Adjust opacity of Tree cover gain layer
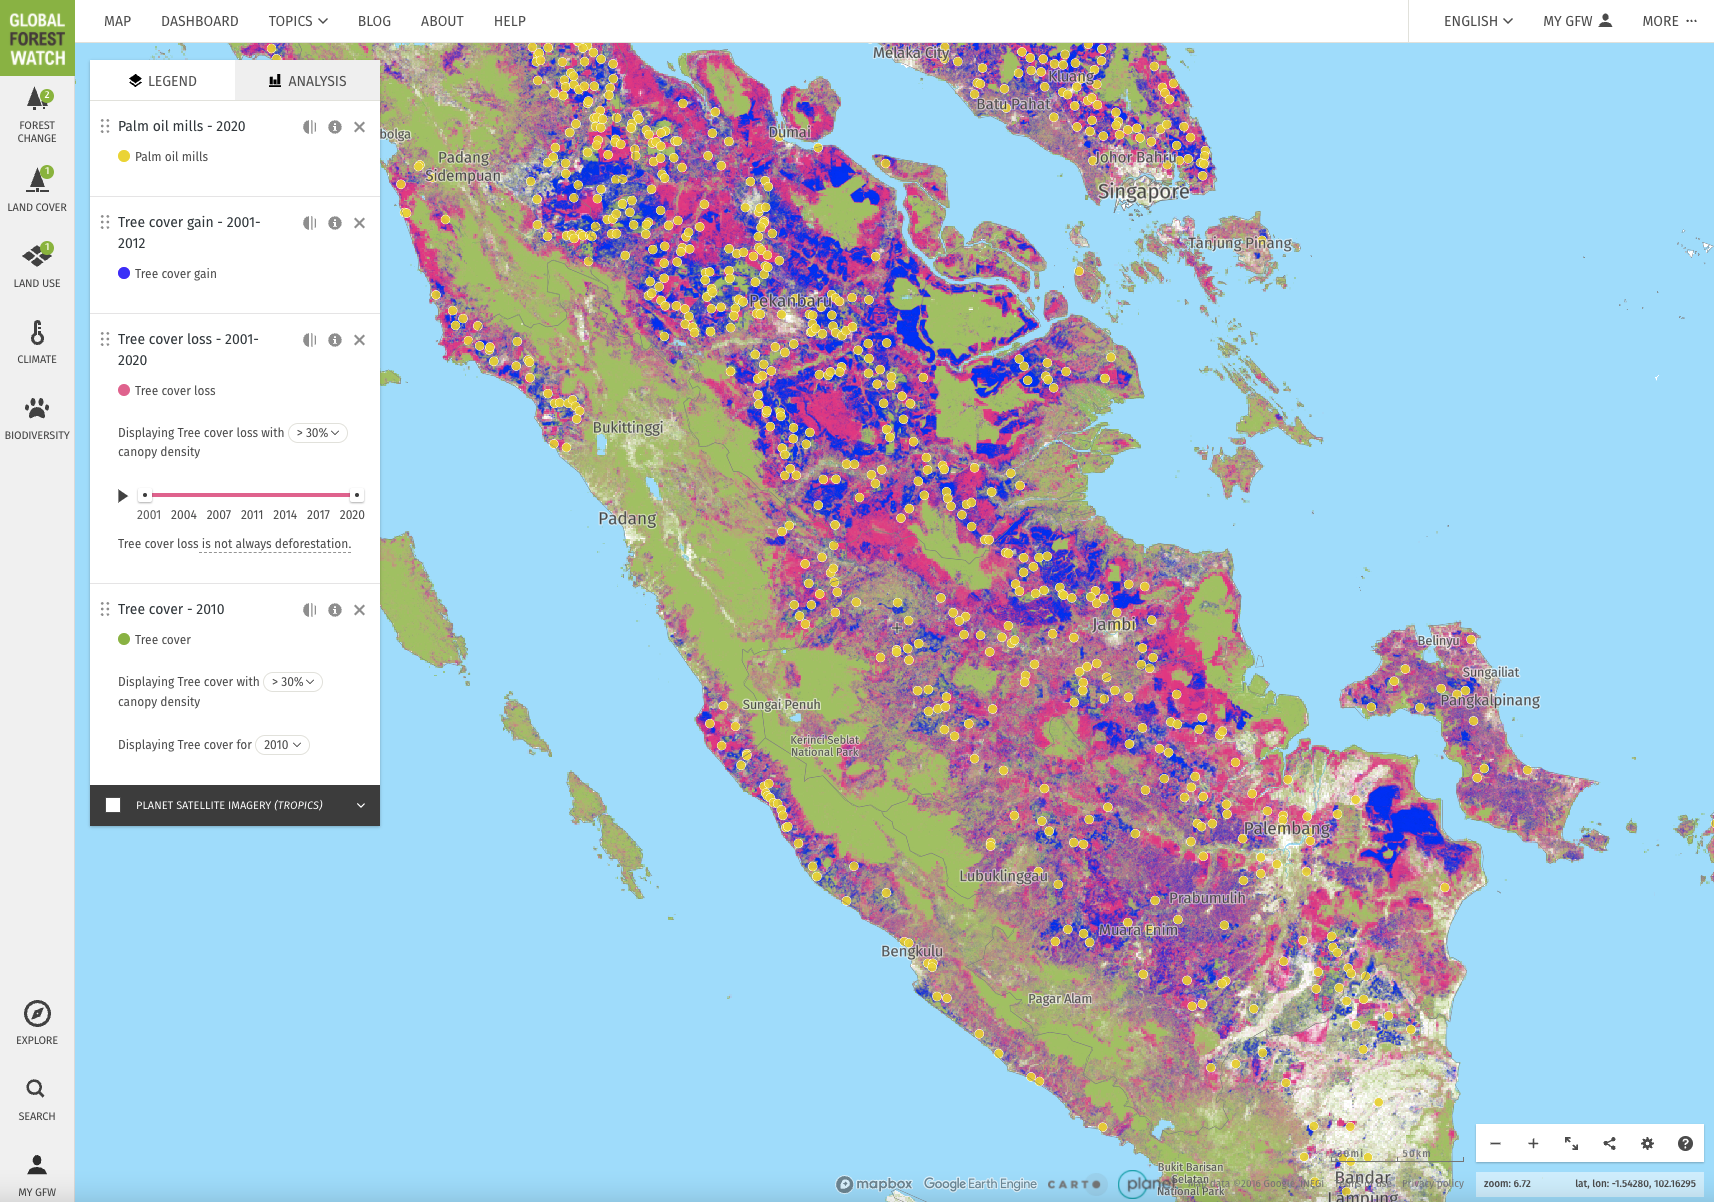This screenshot has width=1714, height=1202. (x=310, y=223)
